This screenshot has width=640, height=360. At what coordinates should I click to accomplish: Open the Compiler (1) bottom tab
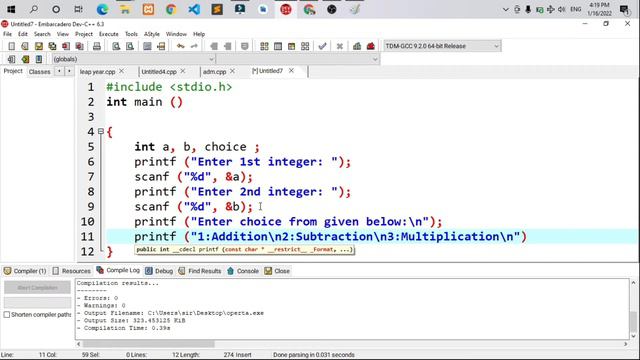pyautogui.click(x=25, y=271)
